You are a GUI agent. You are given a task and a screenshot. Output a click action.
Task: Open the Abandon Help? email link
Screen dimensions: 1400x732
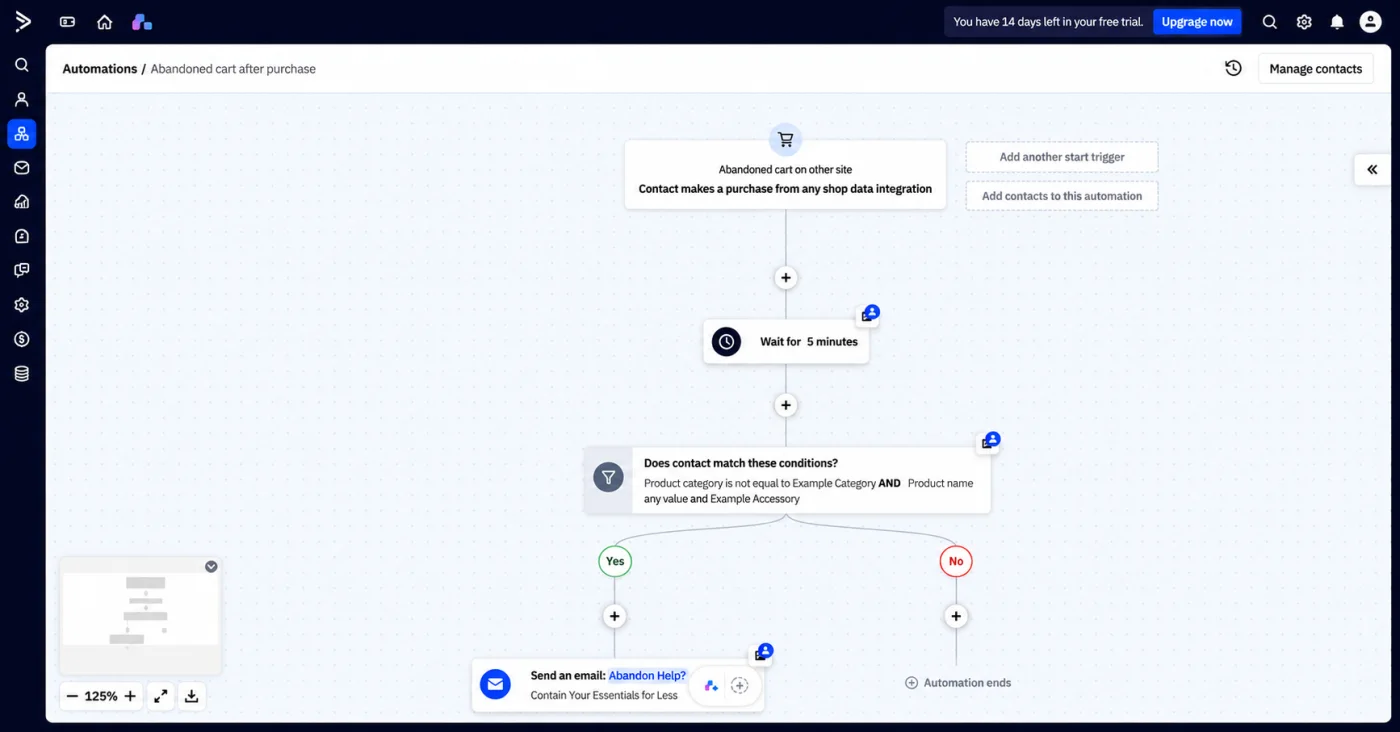pos(648,676)
